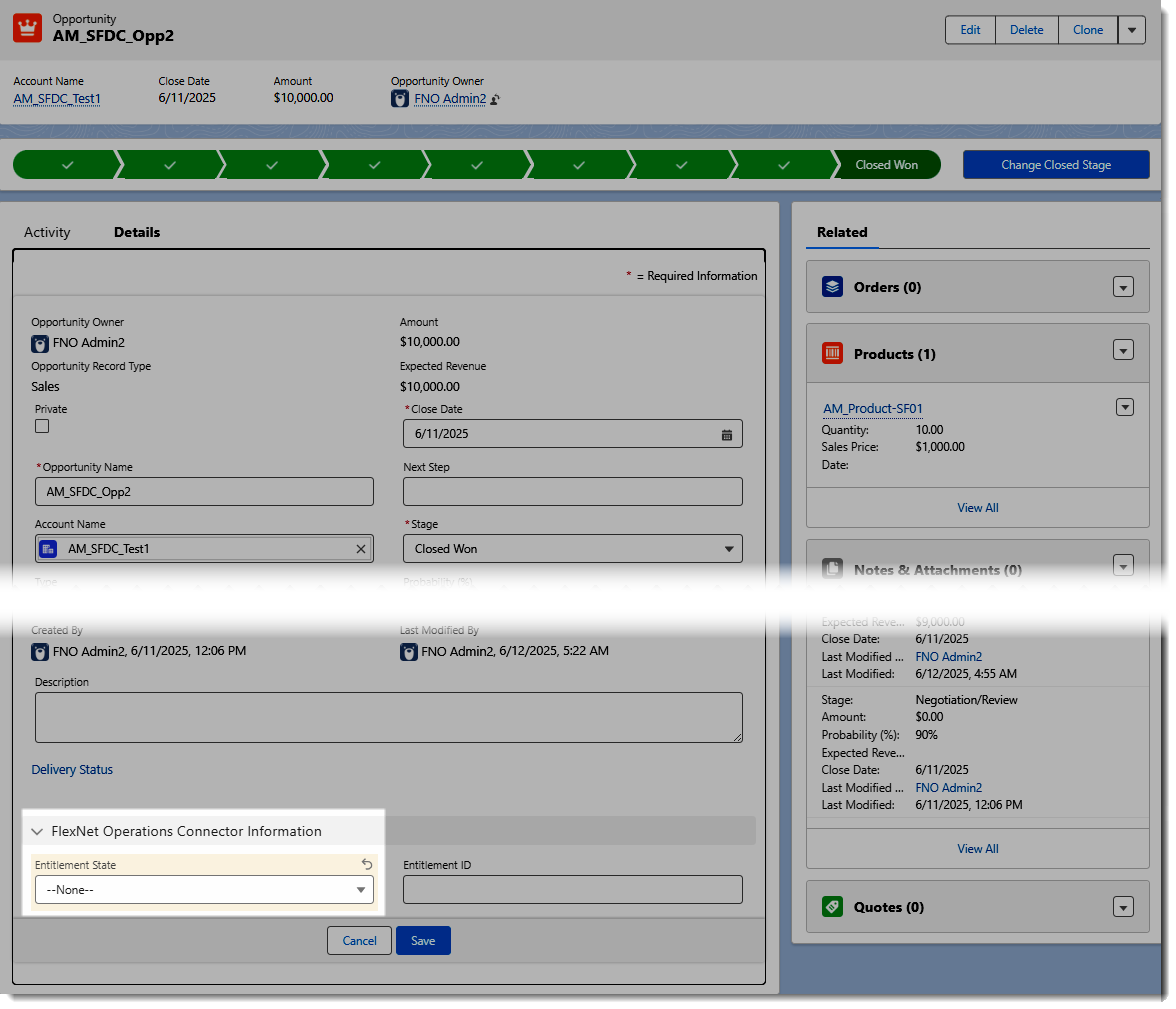Open the Orders list actions dropdown

(1124, 287)
